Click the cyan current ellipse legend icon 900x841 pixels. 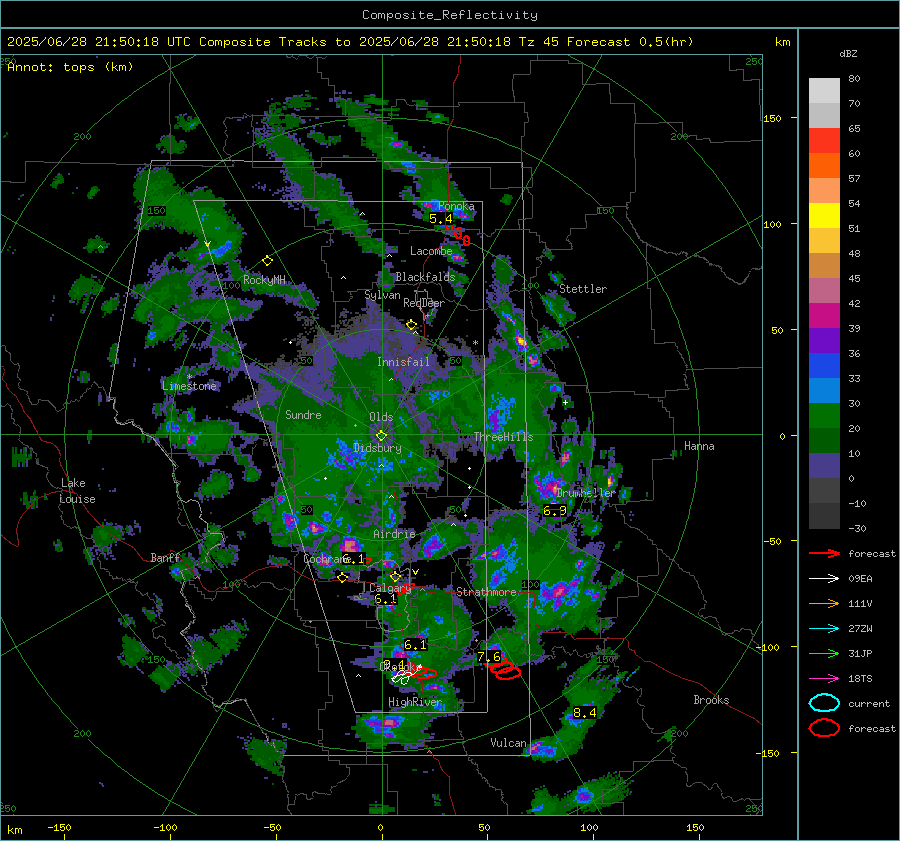[x=824, y=703]
